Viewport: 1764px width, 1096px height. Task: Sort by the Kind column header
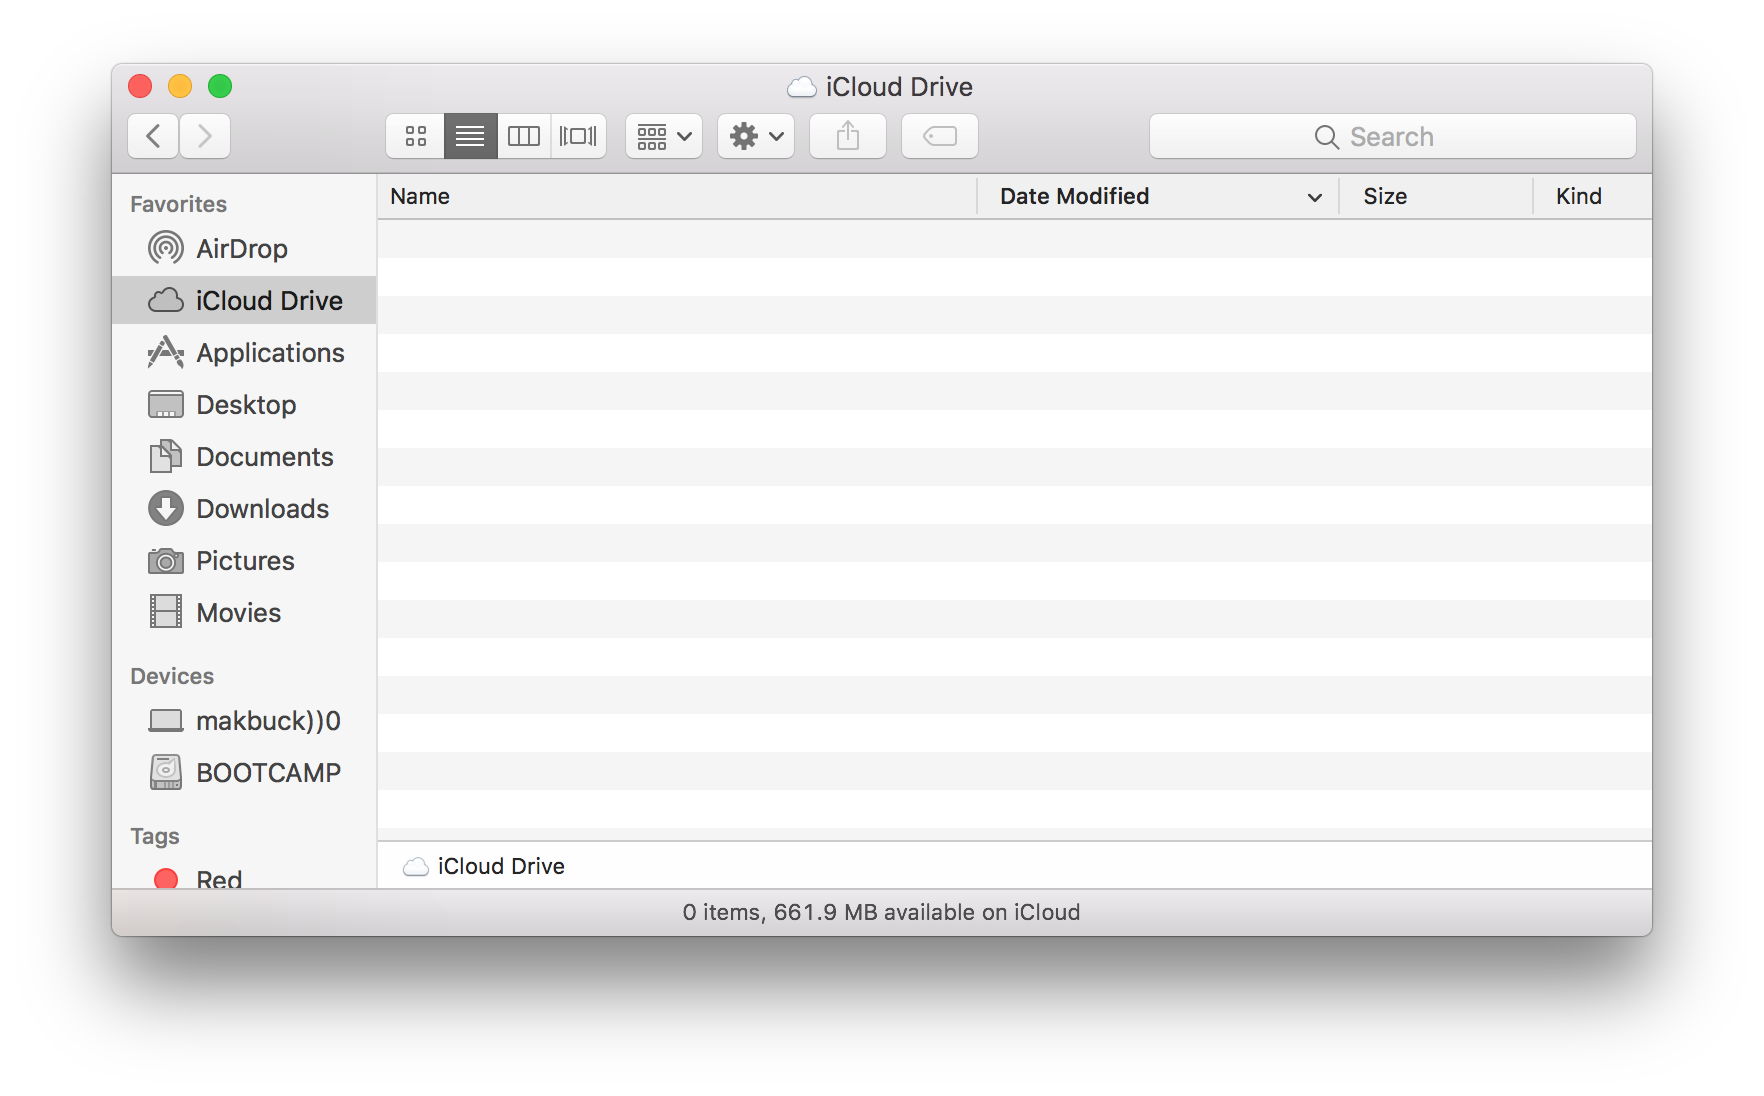point(1593,197)
